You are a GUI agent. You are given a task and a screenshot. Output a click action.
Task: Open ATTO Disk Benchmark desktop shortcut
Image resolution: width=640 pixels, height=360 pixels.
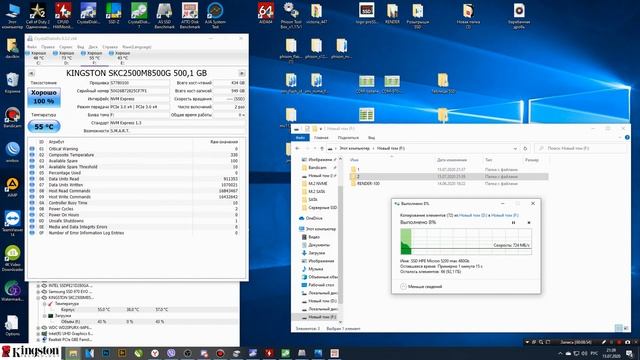[190, 15]
